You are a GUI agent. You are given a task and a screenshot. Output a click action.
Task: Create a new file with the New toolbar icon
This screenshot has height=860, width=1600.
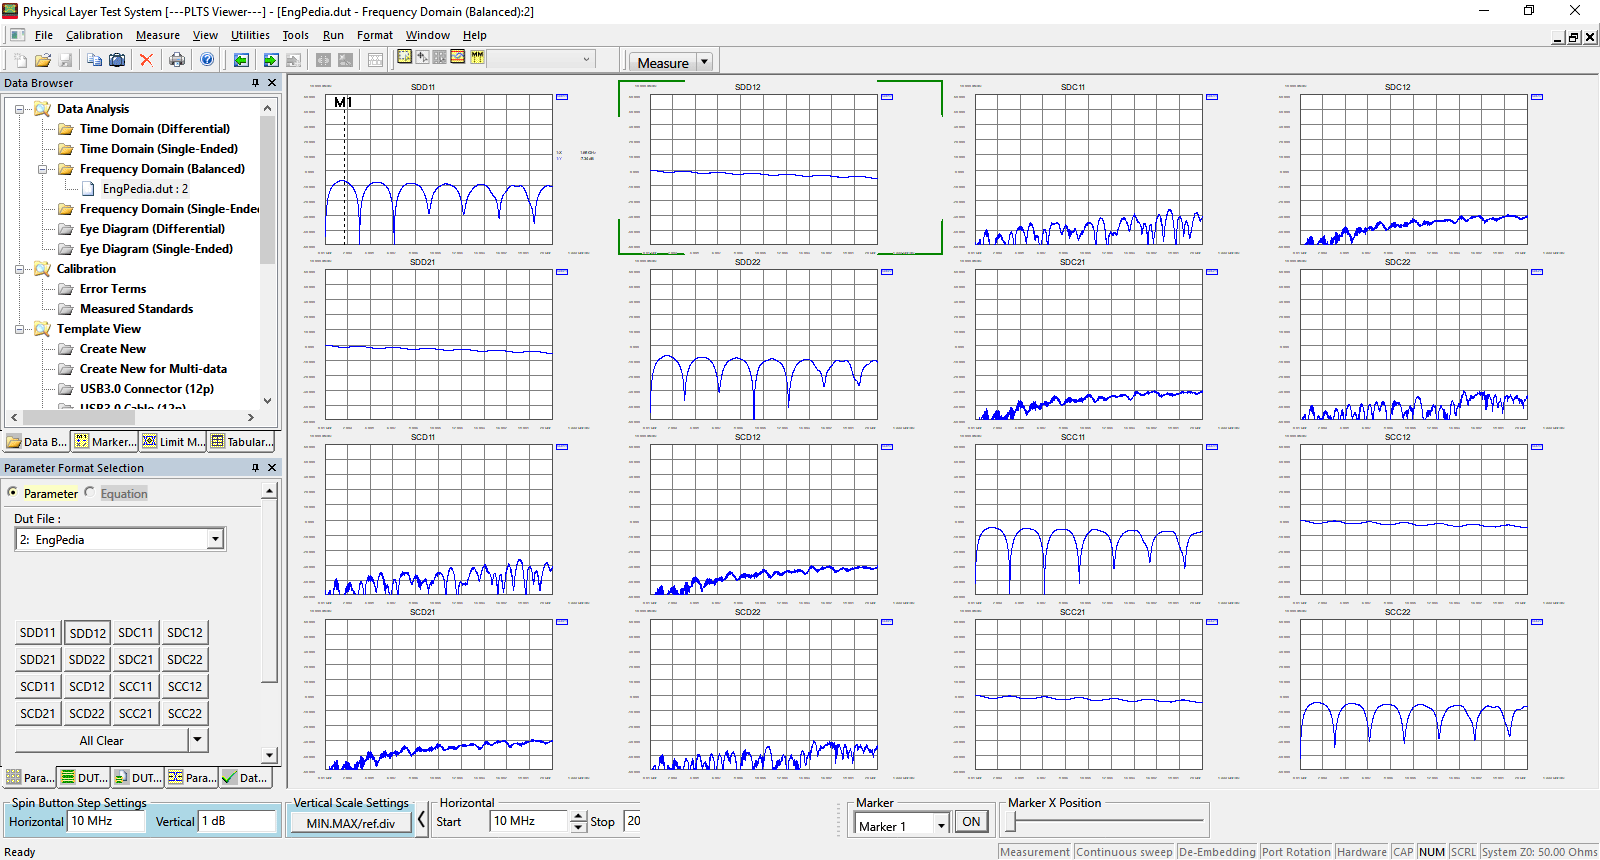21,60
